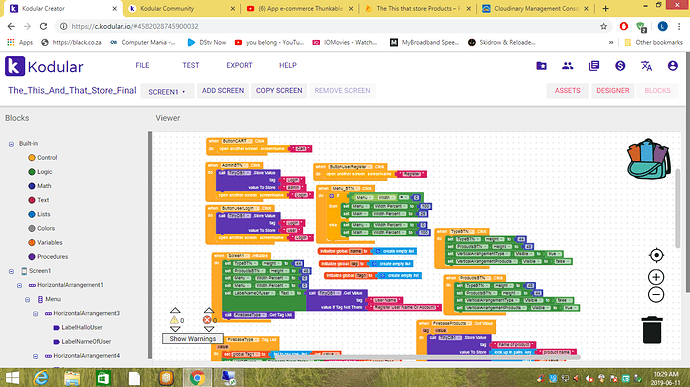Click the trash can in viewer

click(x=652, y=330)
